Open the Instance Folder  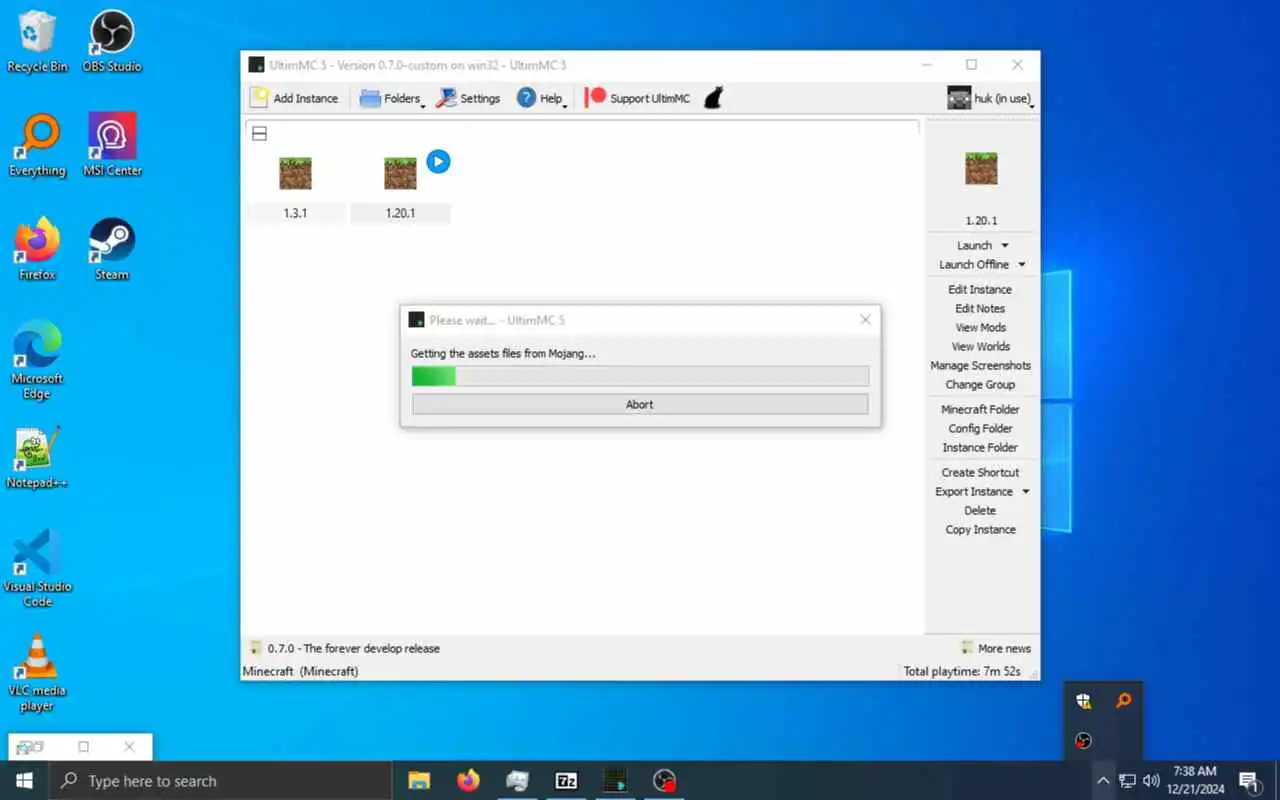(980, 447)
